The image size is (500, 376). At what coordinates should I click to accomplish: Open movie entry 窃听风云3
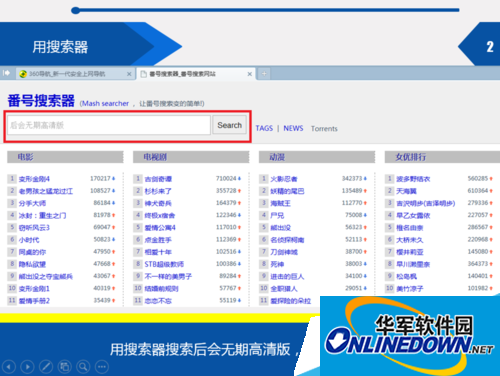(34, 228)
